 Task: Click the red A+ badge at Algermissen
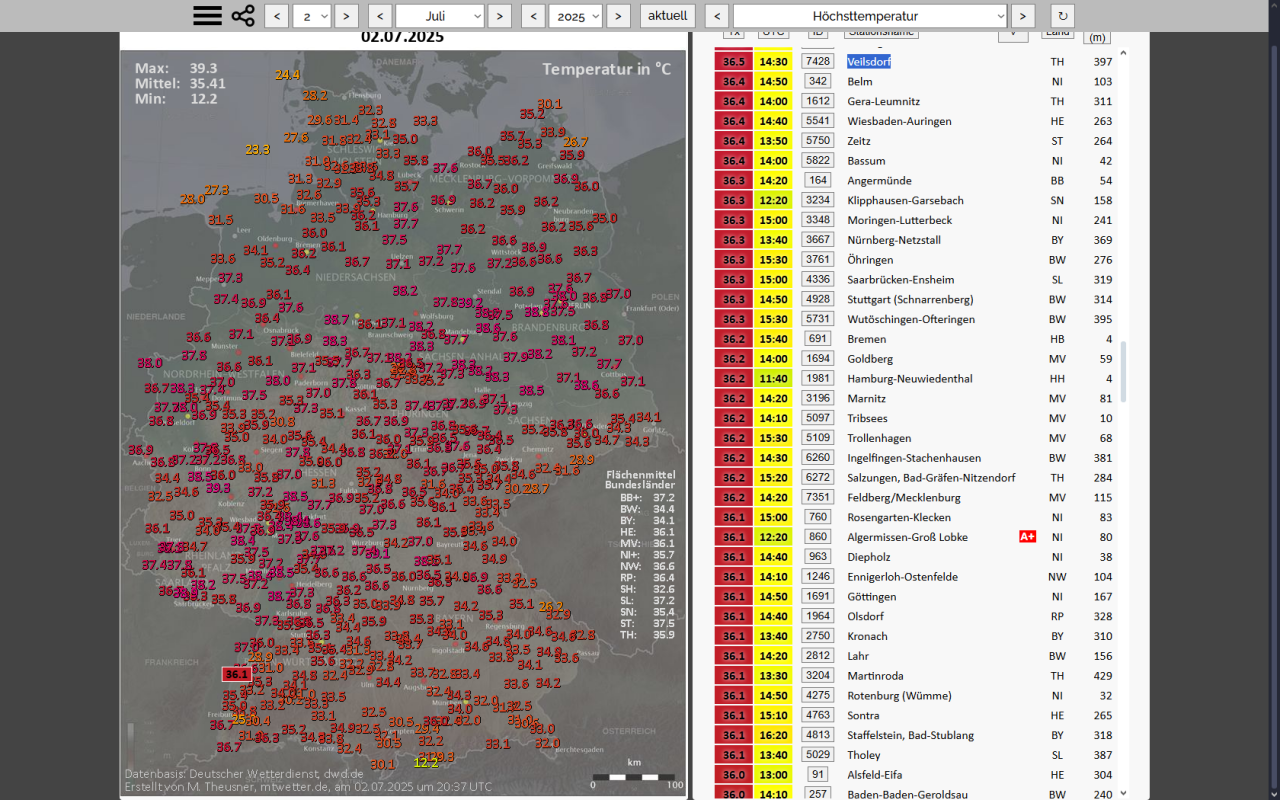click(1027, 537)
